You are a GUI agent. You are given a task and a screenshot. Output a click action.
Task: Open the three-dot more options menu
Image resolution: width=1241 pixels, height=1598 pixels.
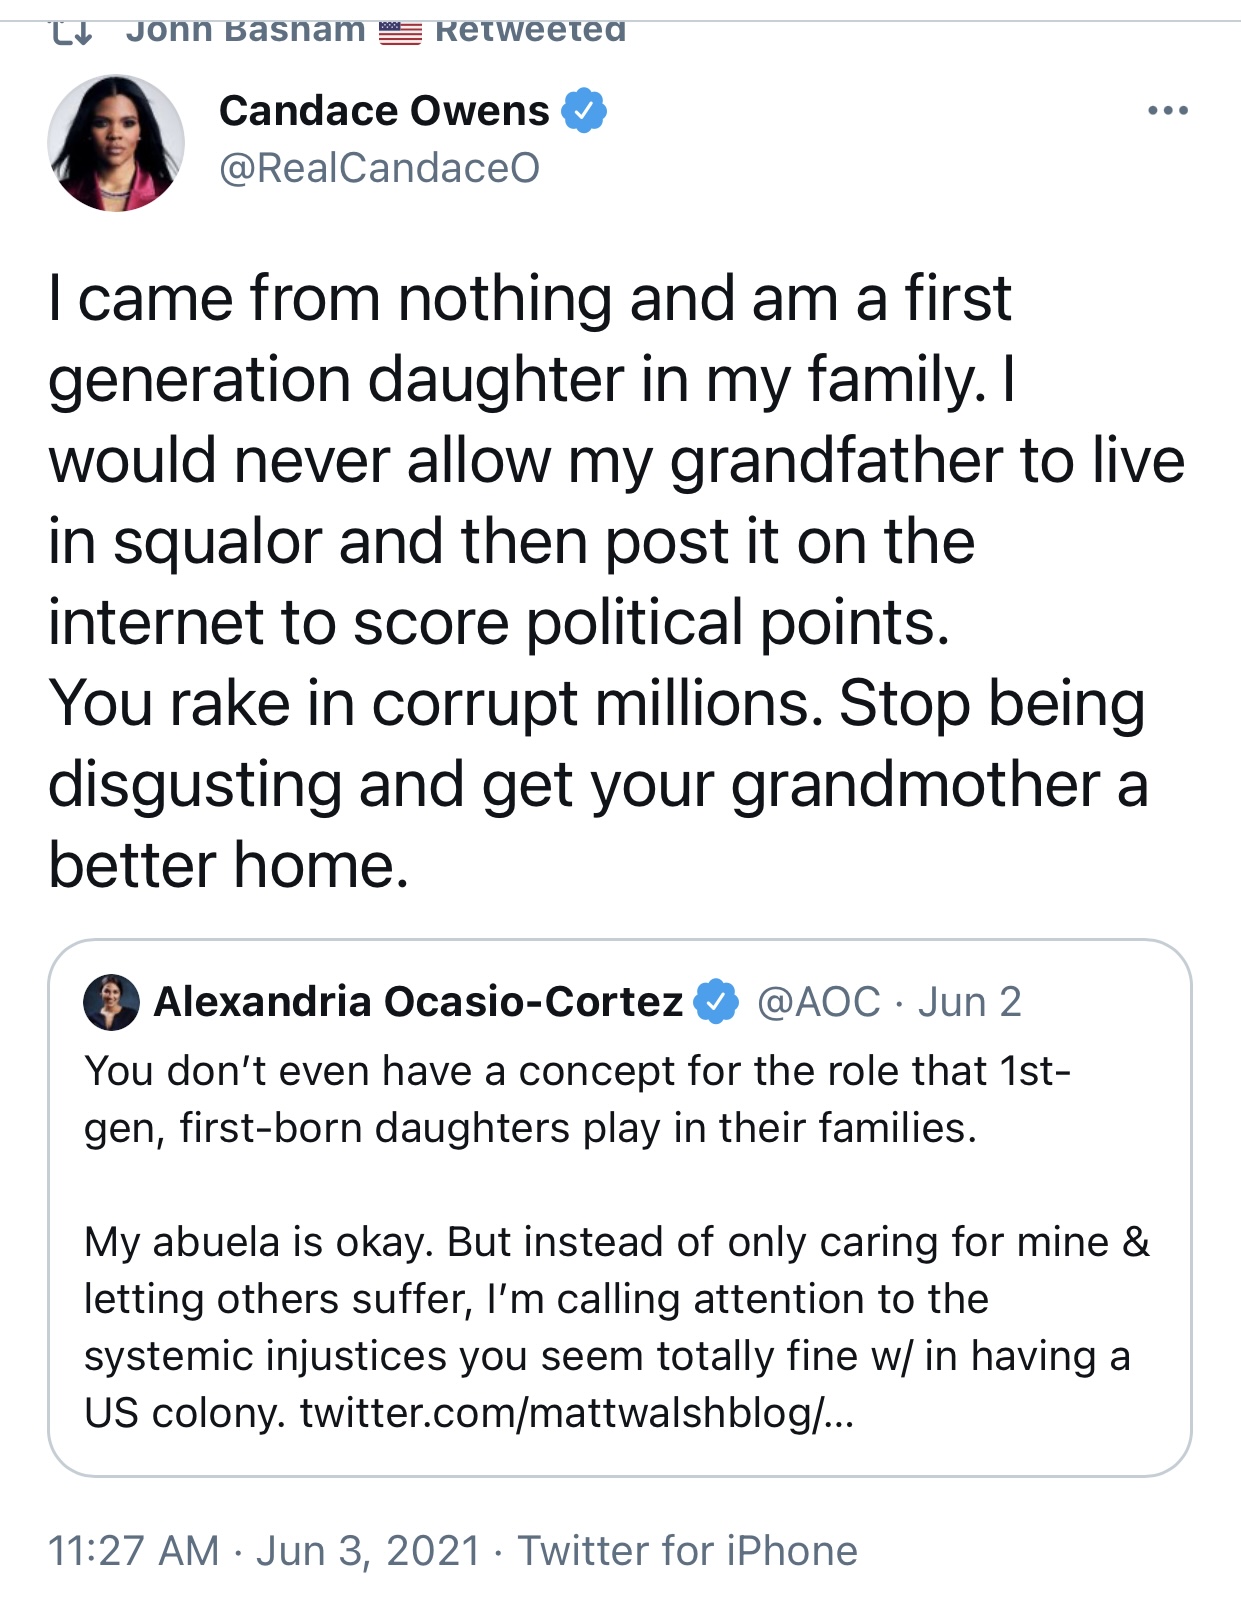[1167, 111]
